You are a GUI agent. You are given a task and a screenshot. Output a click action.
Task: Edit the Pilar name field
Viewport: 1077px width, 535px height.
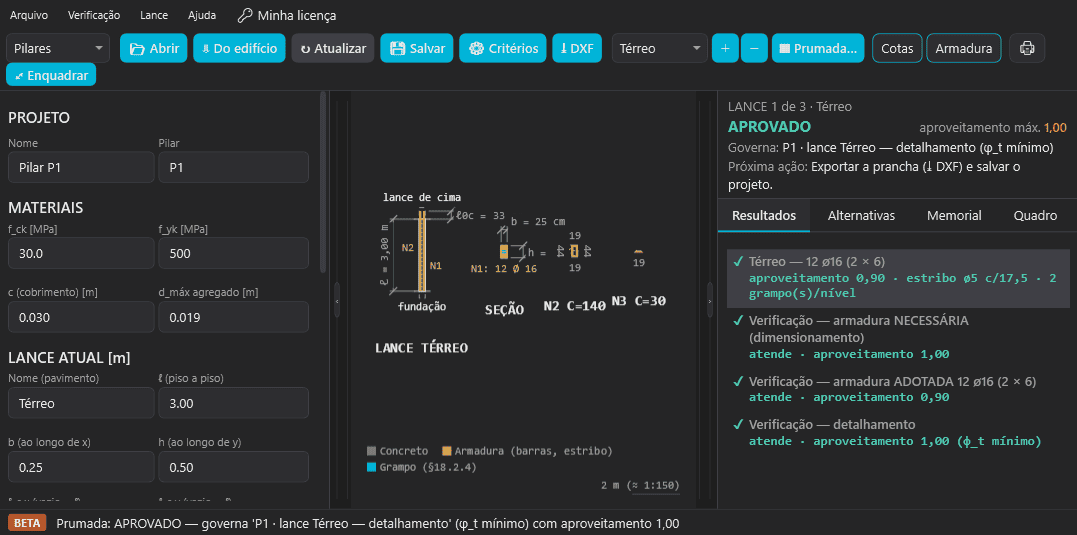(234, 168)
